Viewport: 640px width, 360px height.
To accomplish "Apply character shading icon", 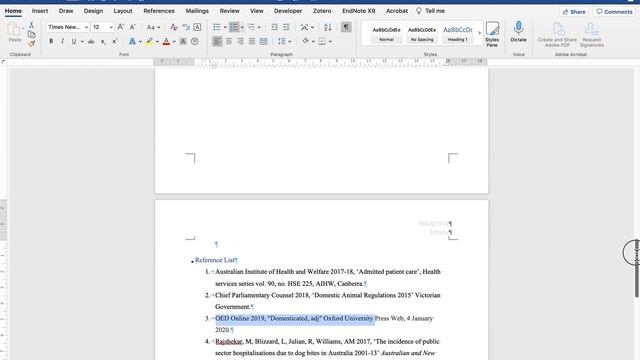I will (183, 41).
